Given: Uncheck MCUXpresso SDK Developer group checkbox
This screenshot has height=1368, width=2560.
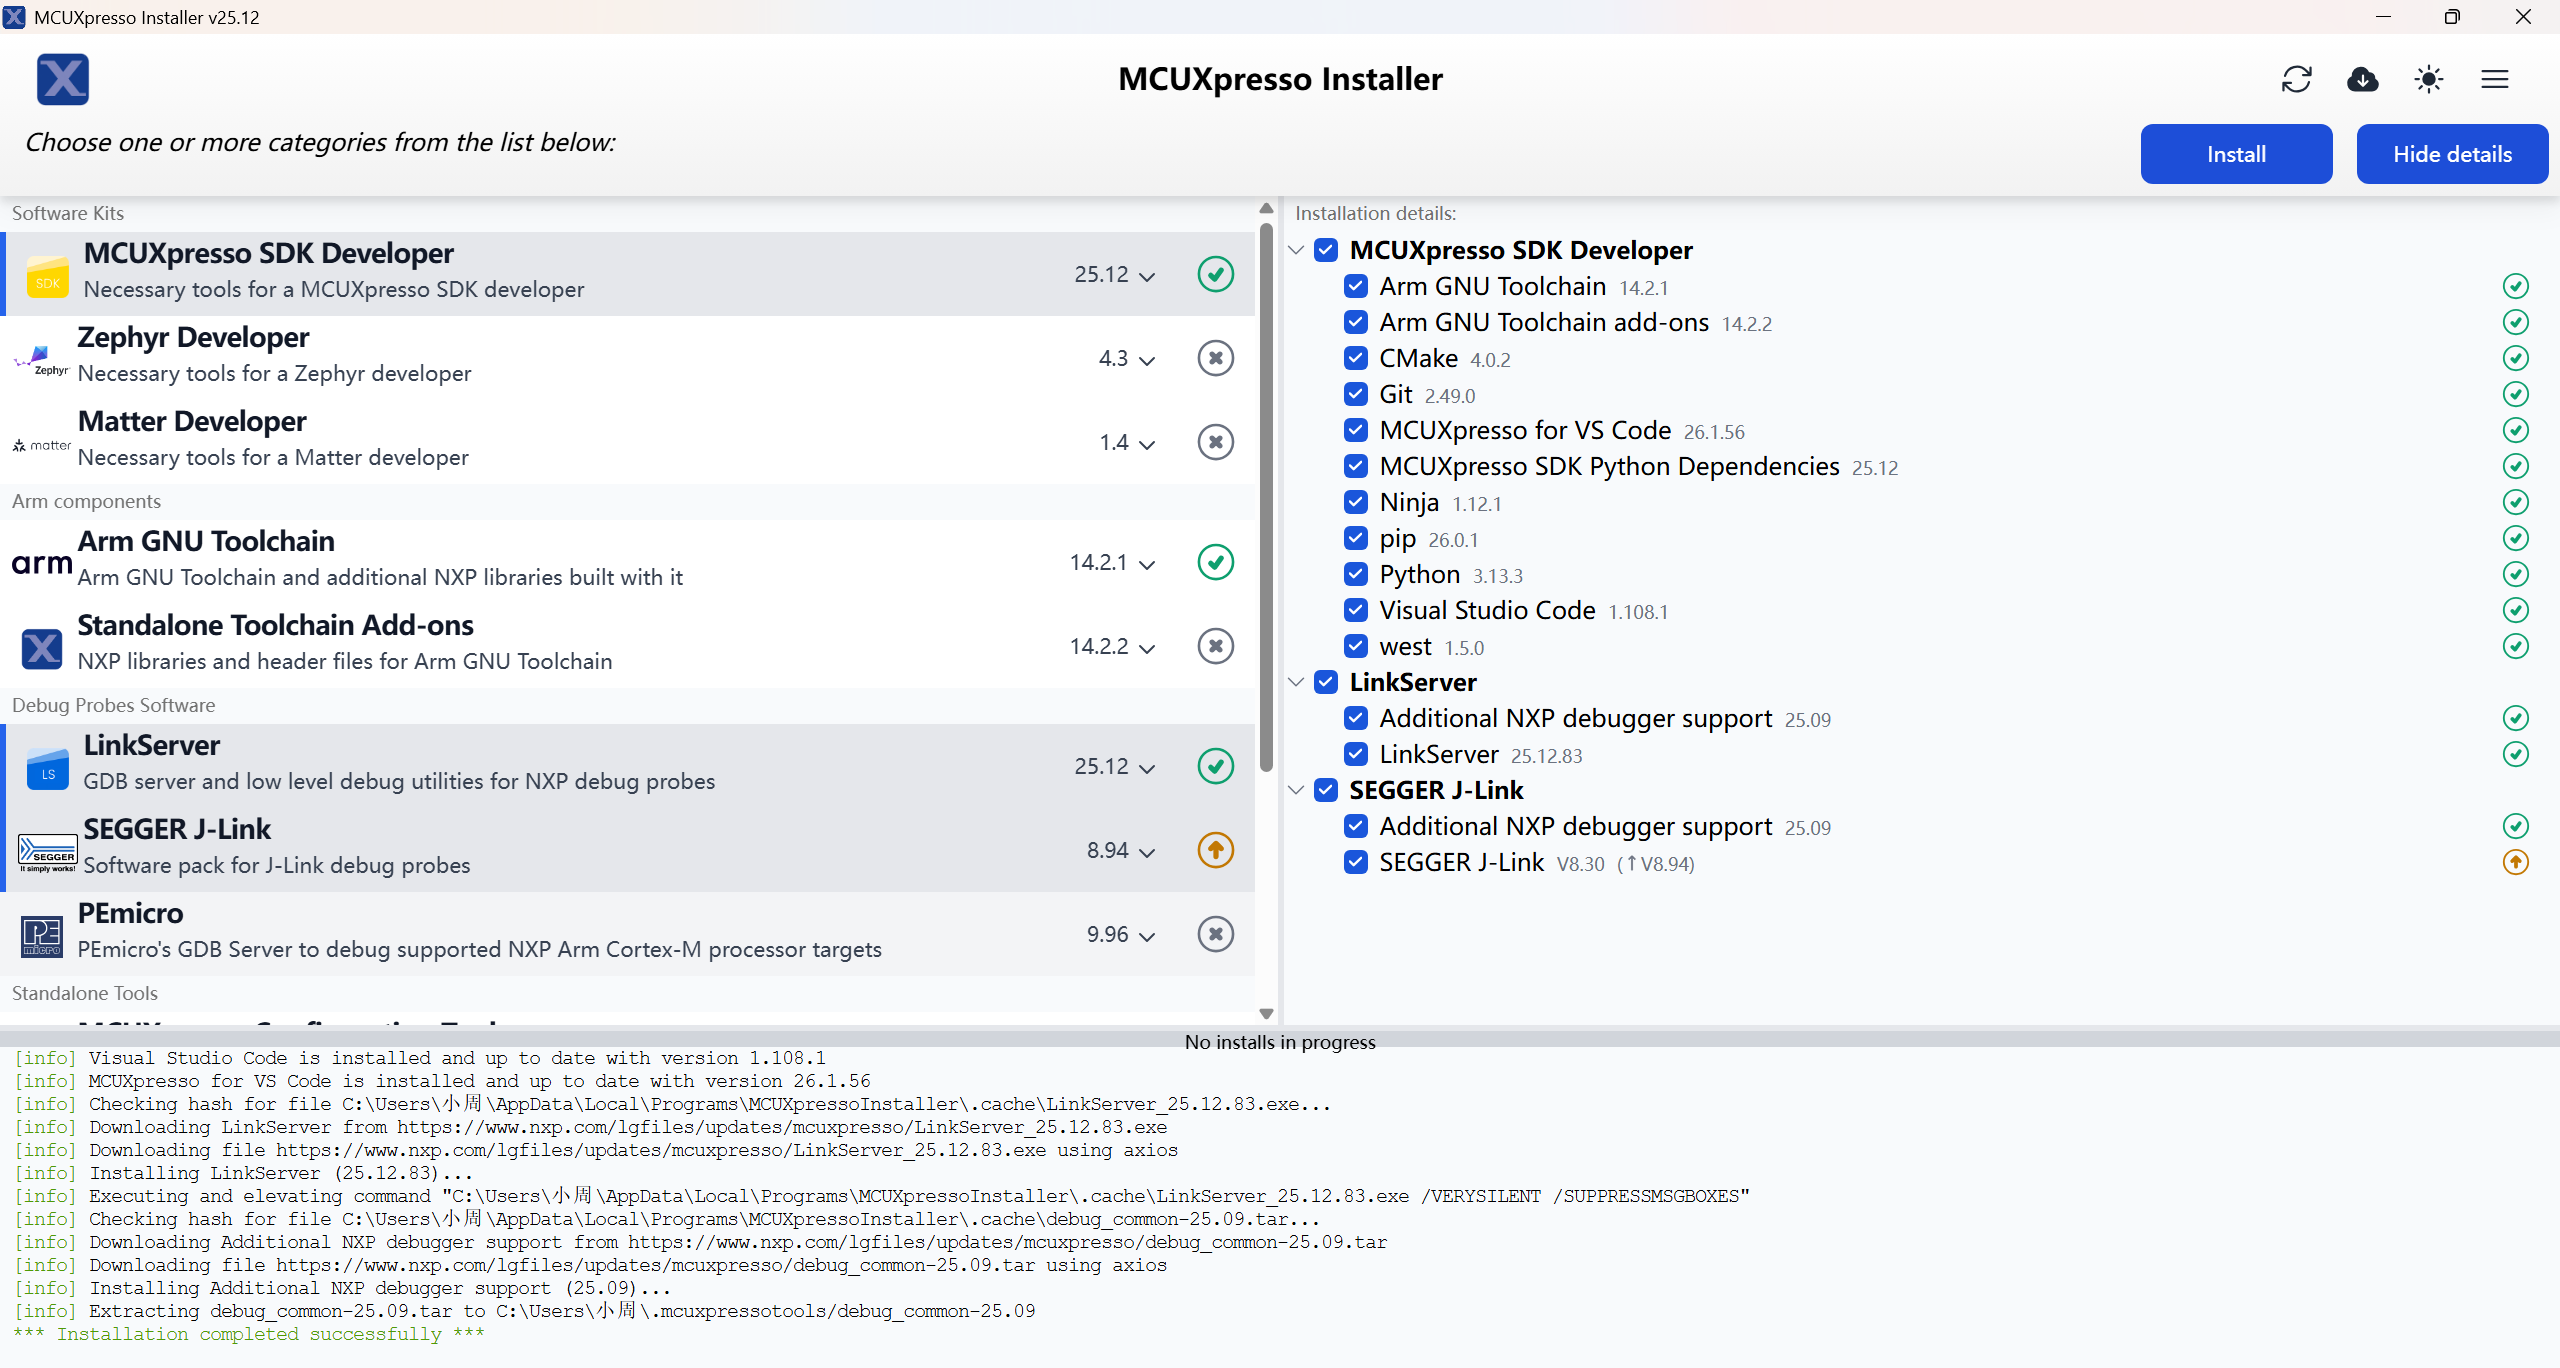Looking at the screenshot, I should [x=1326, y=250].
